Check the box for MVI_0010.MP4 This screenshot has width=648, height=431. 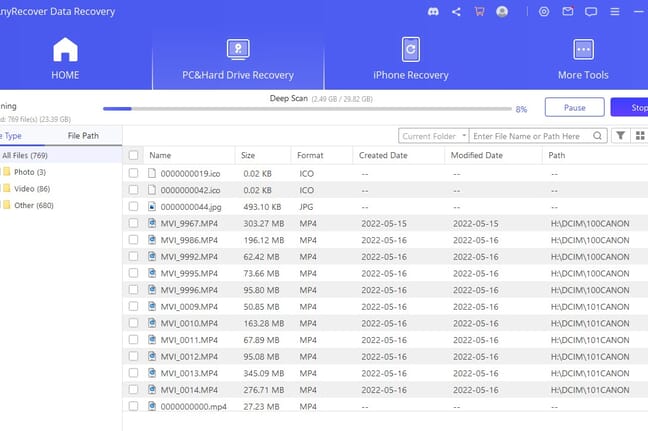tap(133, 323)
